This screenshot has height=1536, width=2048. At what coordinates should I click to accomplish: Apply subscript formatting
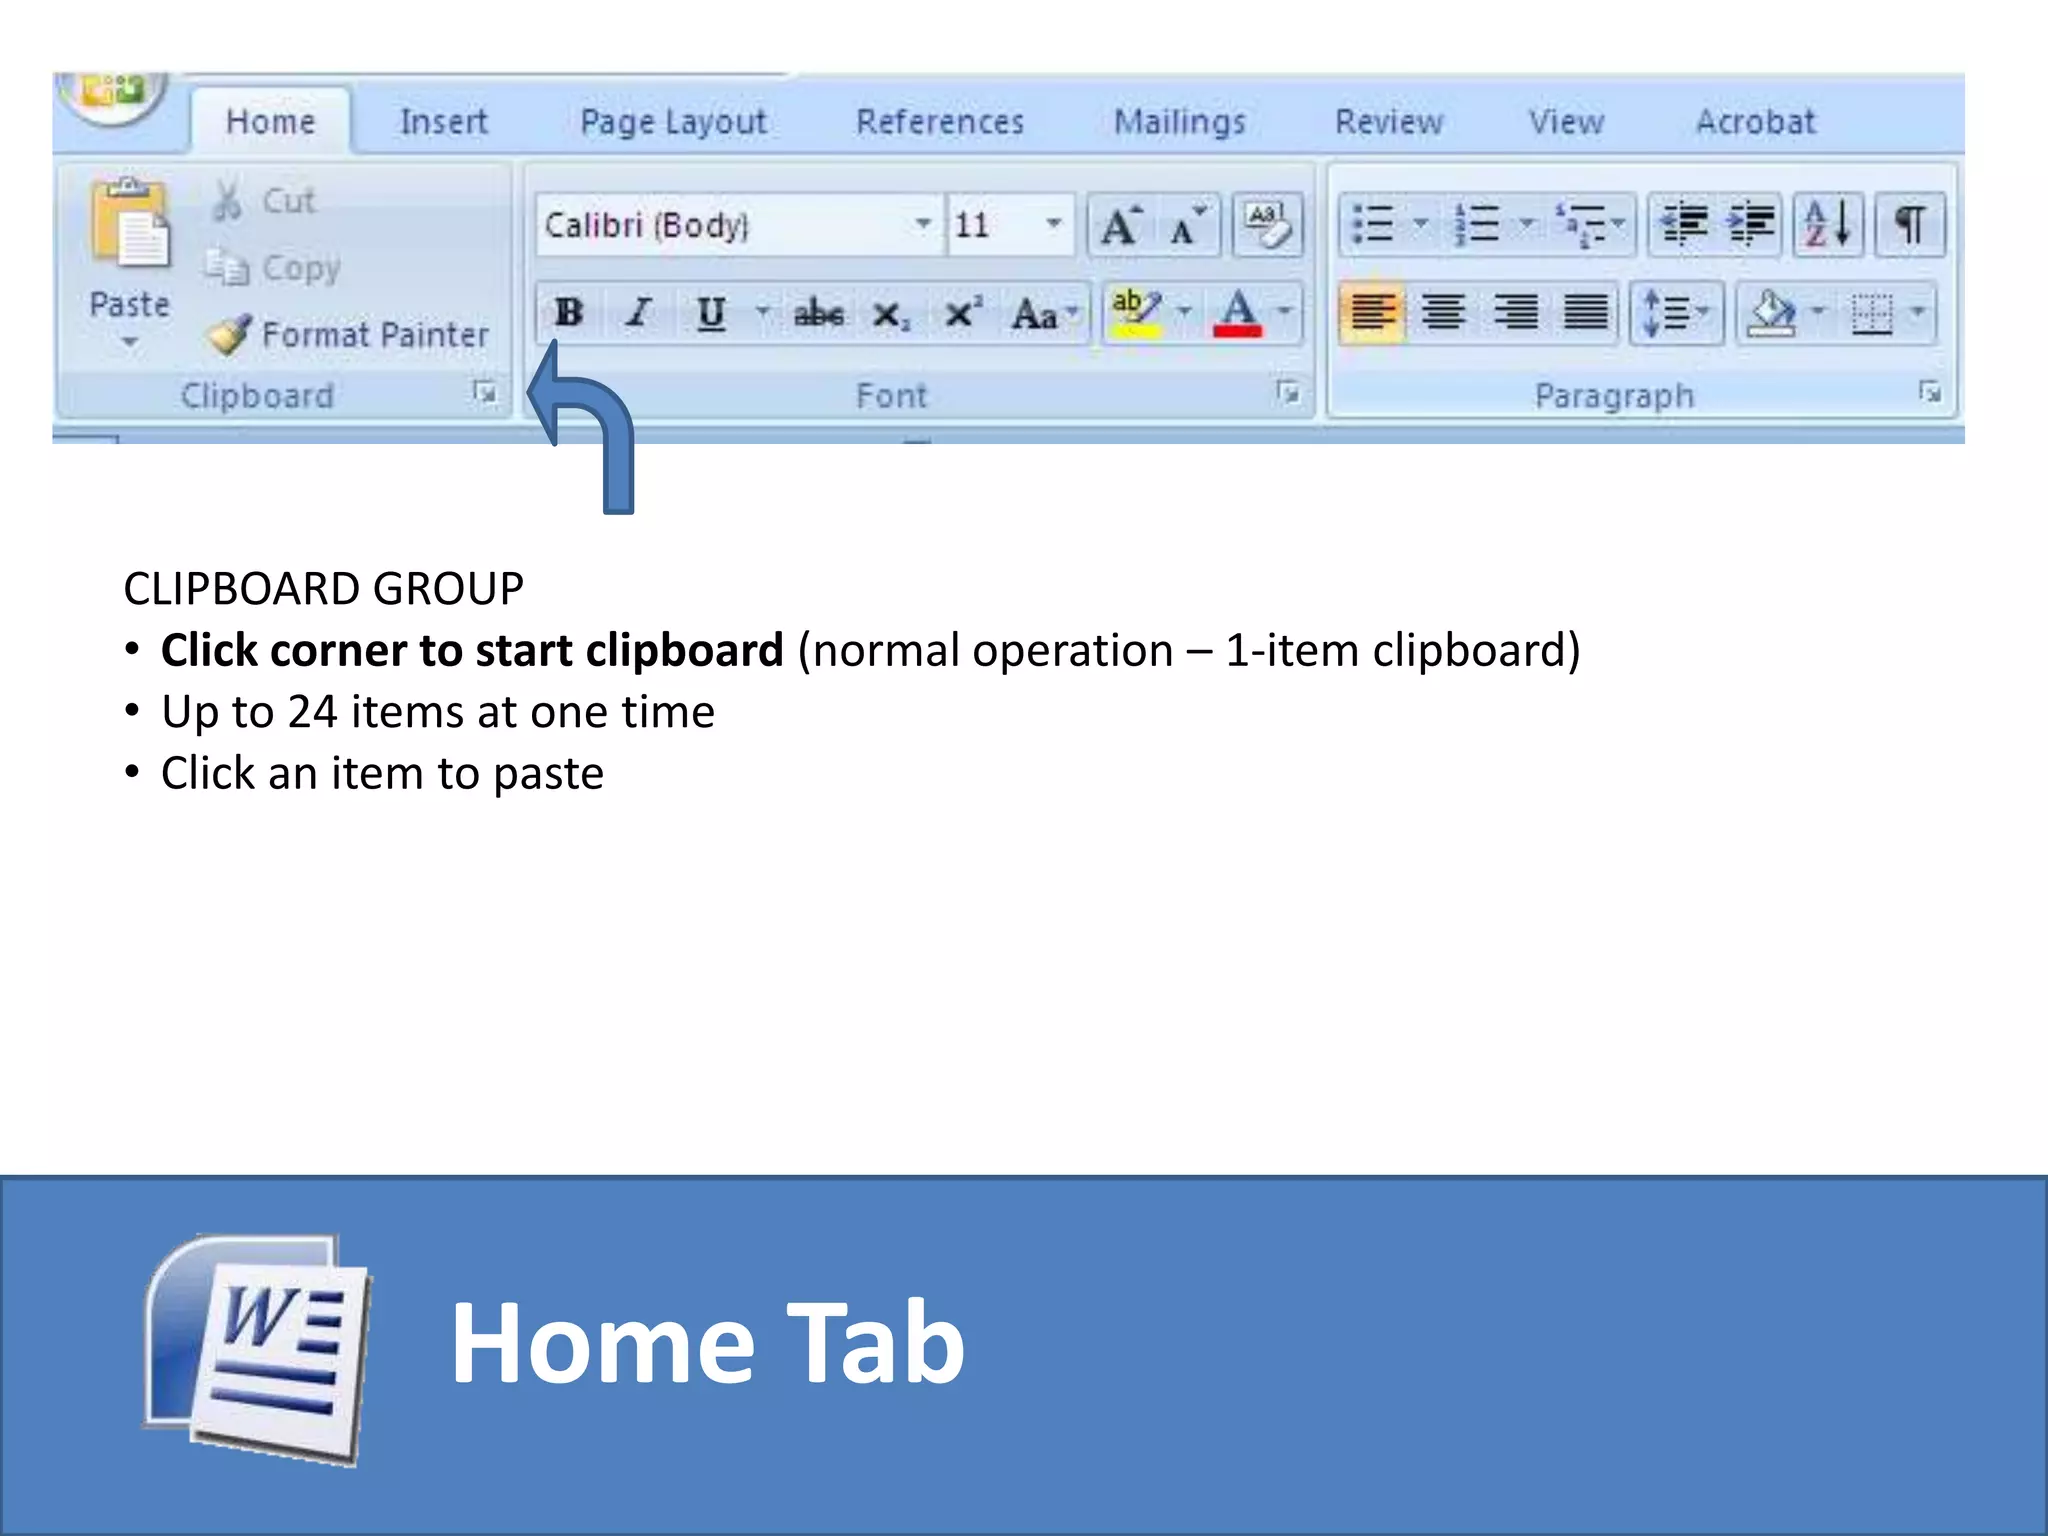pyautogui.click(x=890, y=314)
